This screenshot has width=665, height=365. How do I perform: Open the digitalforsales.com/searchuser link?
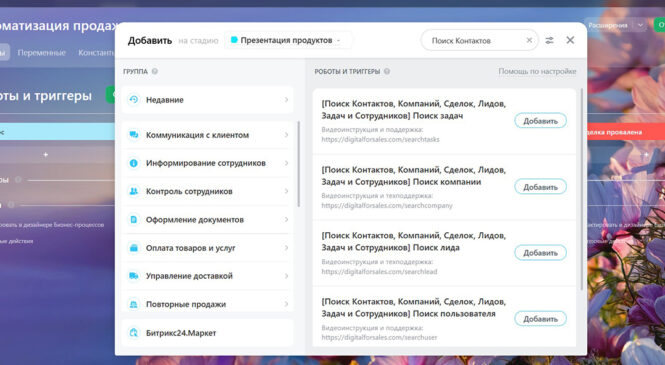tap(379, 338)
